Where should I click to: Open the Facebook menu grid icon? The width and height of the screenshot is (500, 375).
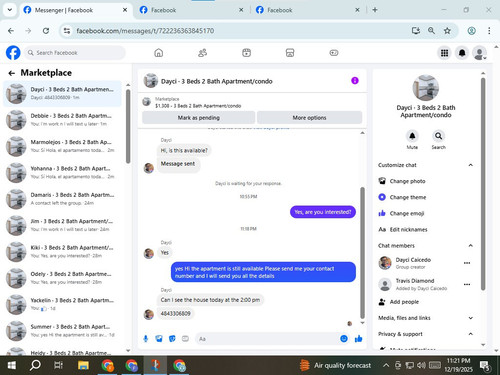[444, 53]
